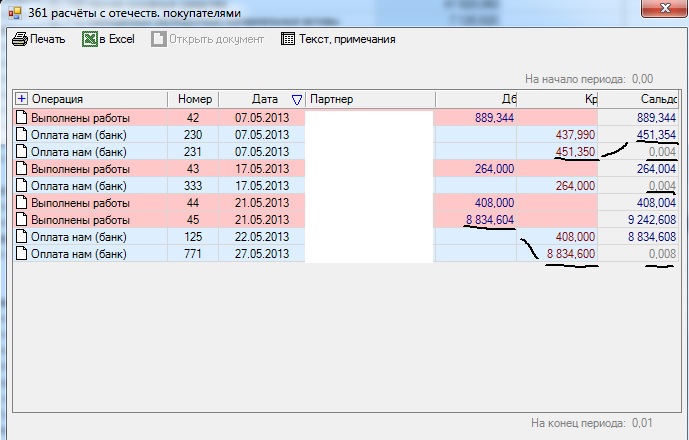
Task: Click debit value 889,344
Action: (x=494, y=118)
